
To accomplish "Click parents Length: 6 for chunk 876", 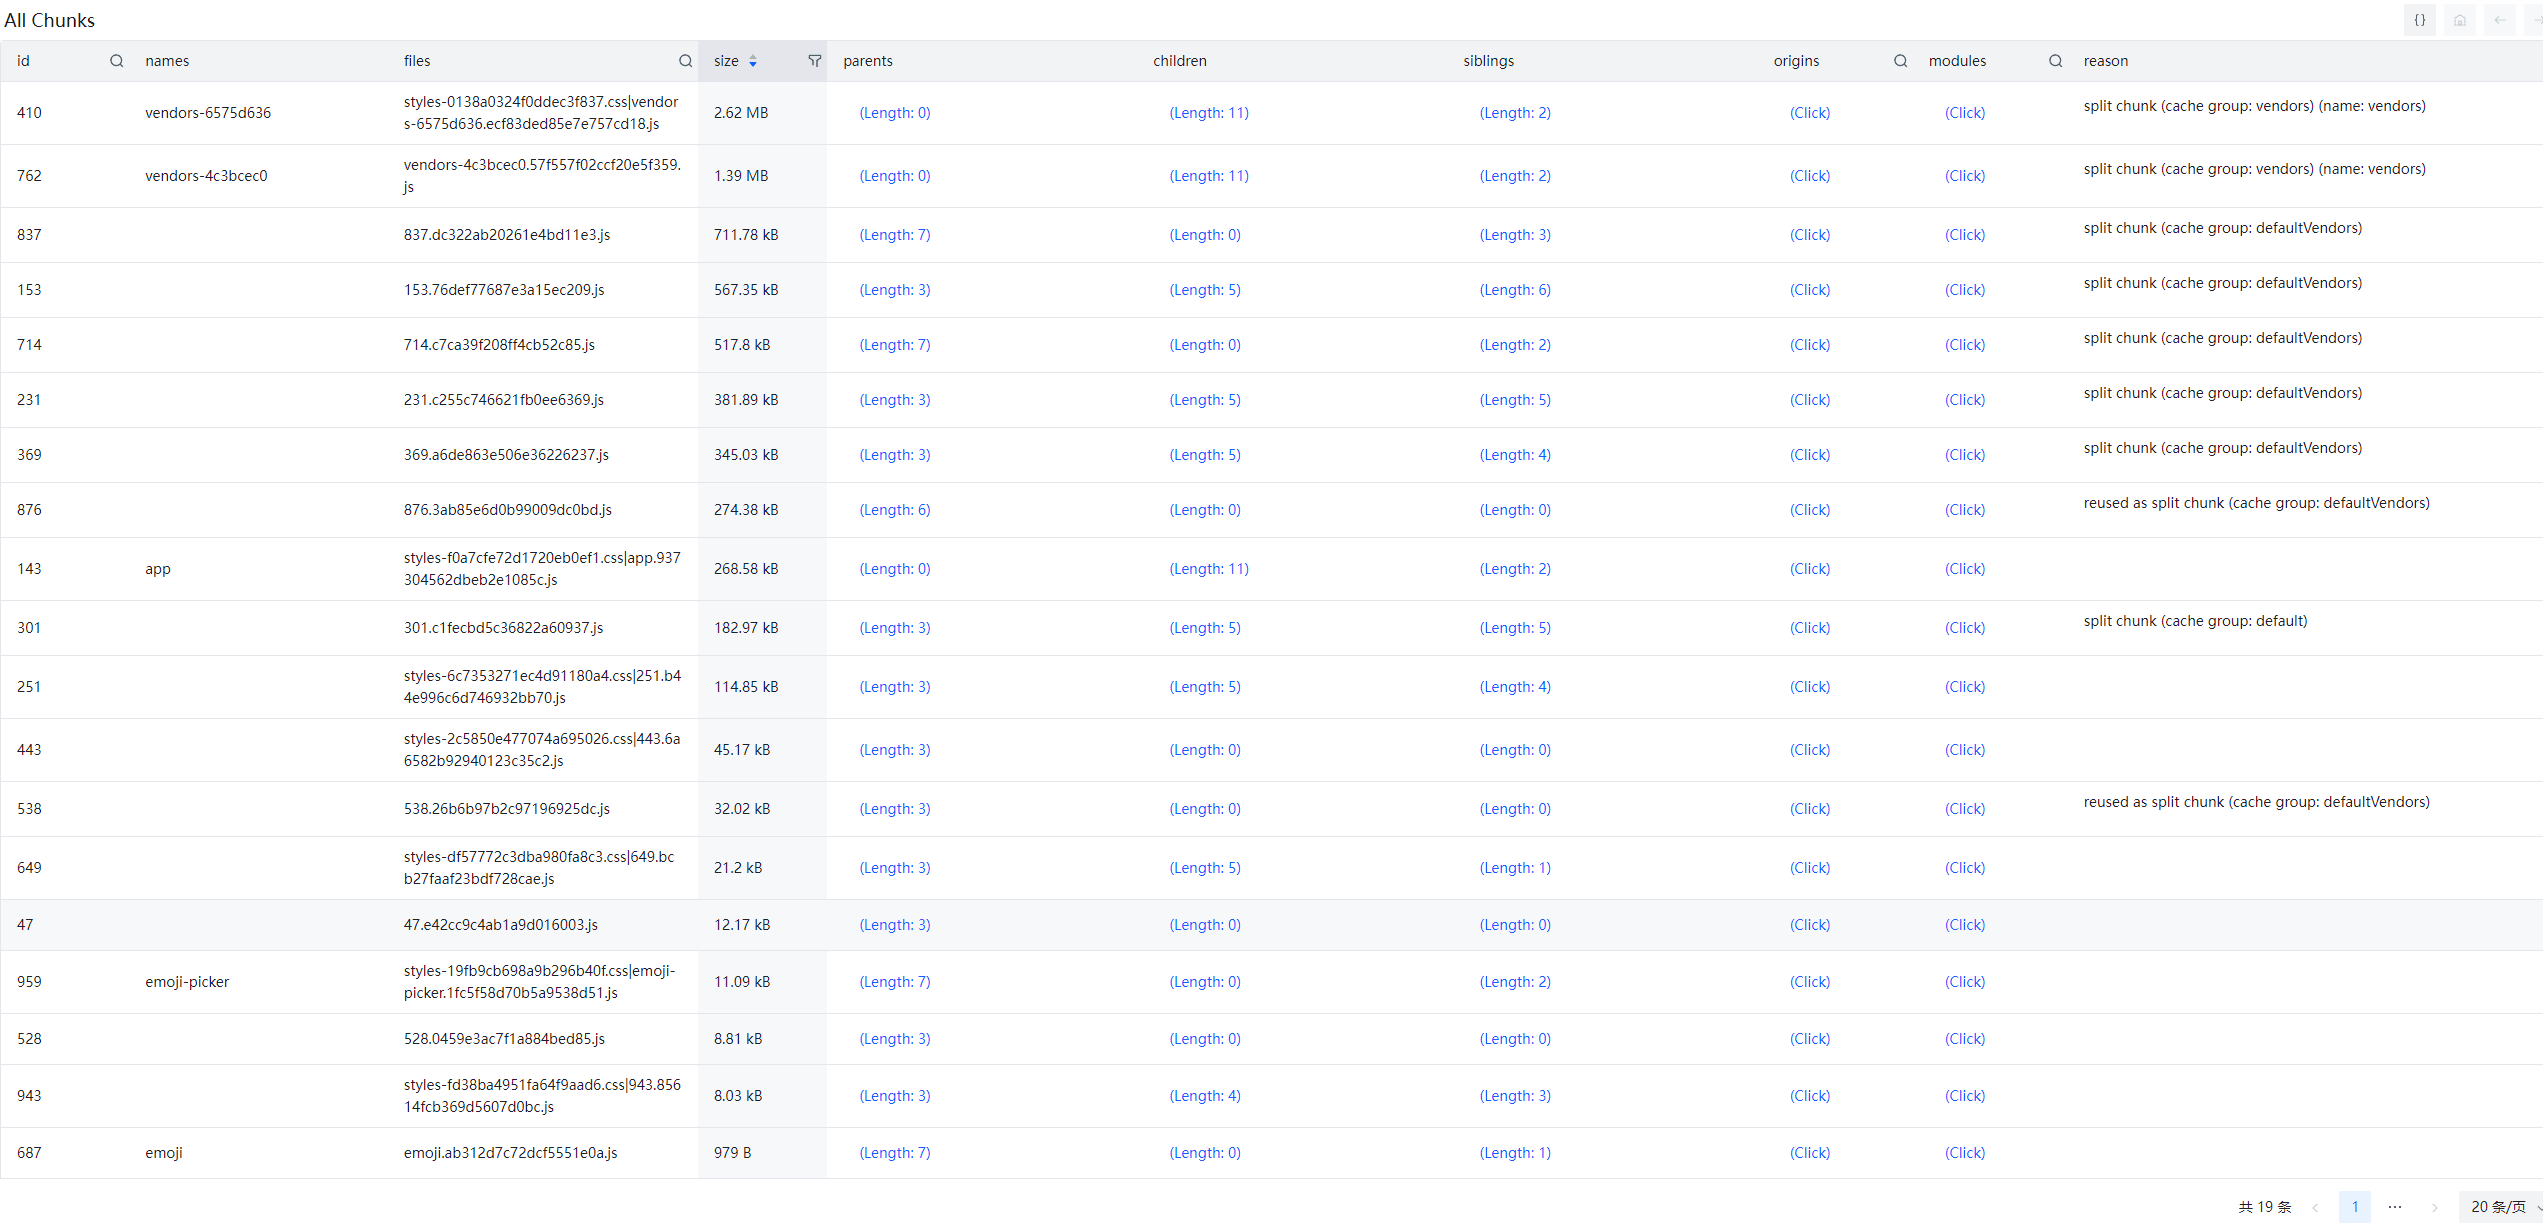I will point(894,510).
